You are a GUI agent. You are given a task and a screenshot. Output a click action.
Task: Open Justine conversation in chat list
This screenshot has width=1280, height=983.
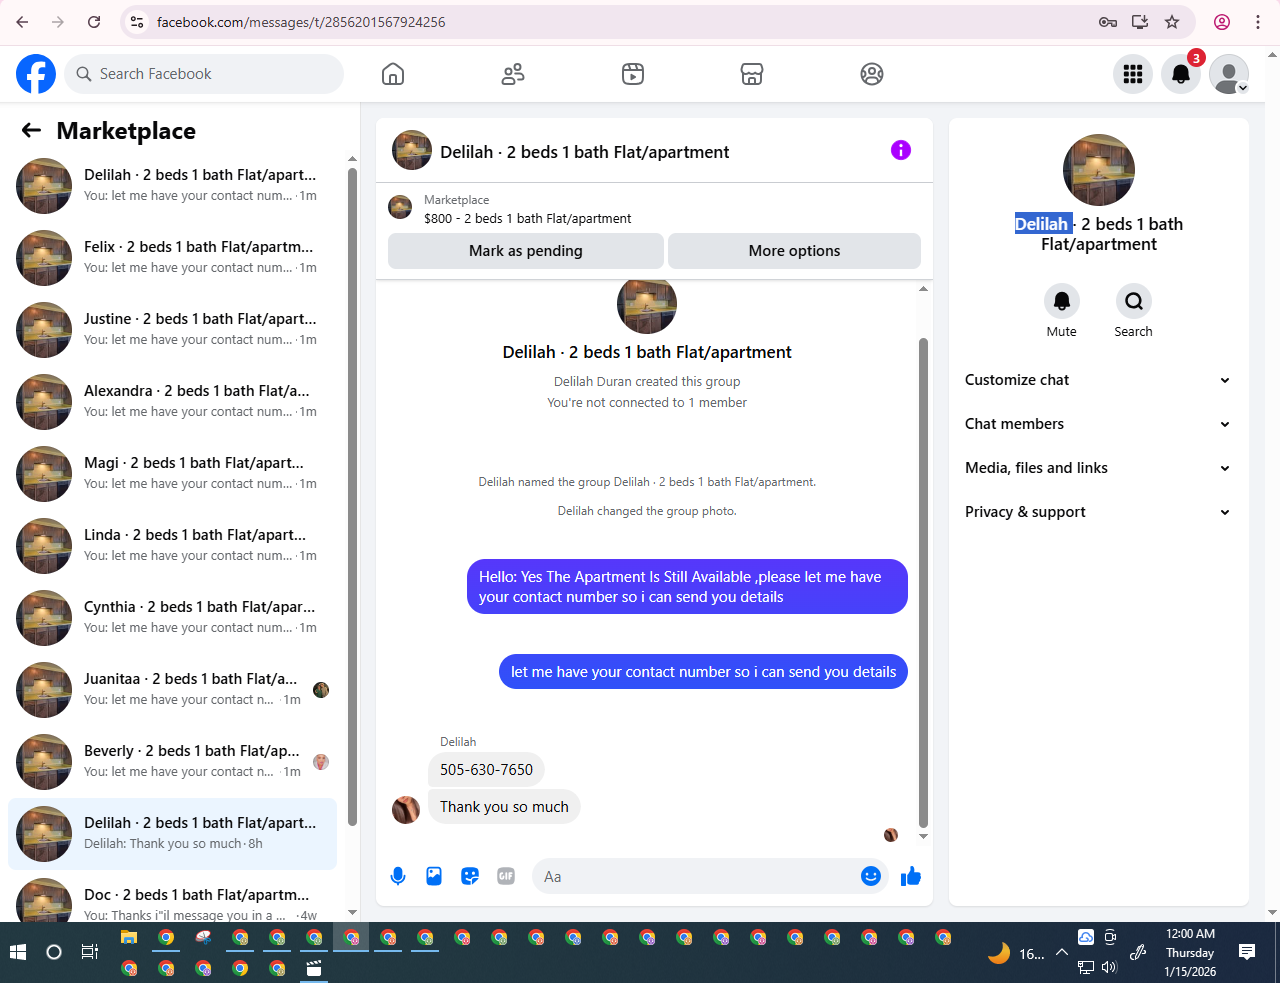[172, 330]
